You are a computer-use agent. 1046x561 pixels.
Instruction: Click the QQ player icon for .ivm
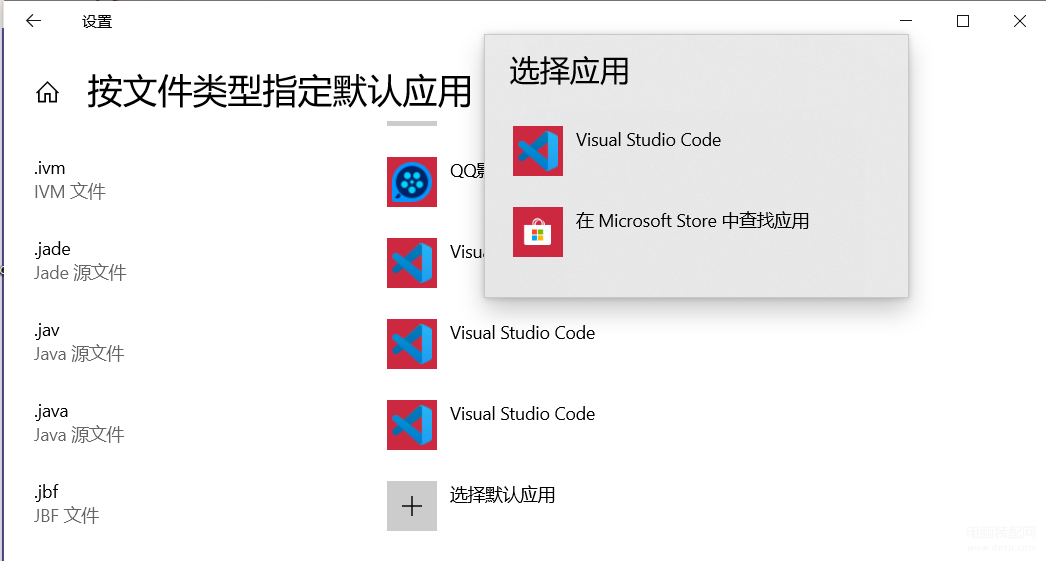412,182
